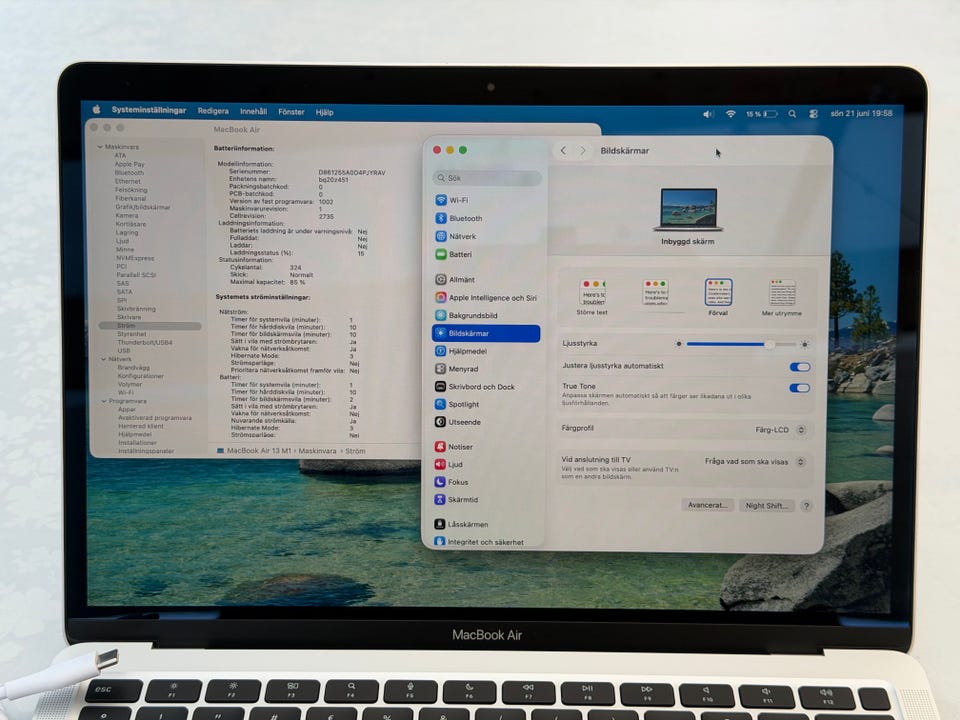Open the Bakgrundsbild icon
The height and width of the screenshot is (720, 960).
point(441,315)
